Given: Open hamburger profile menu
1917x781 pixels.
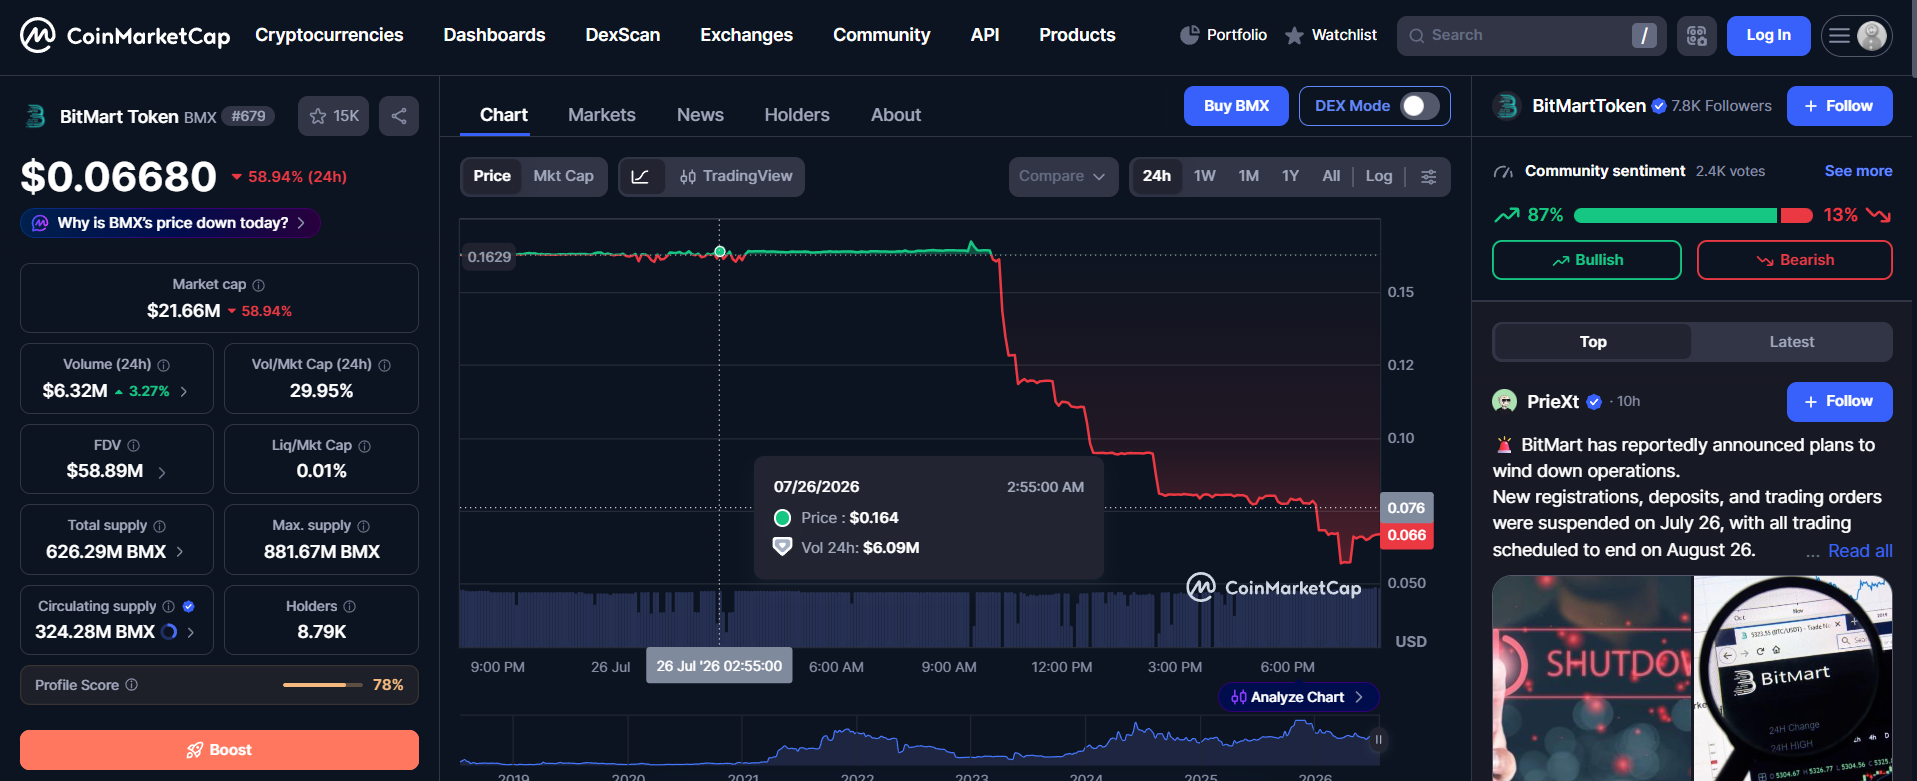Looking at the screenshot, I should tap(1856, 36).
